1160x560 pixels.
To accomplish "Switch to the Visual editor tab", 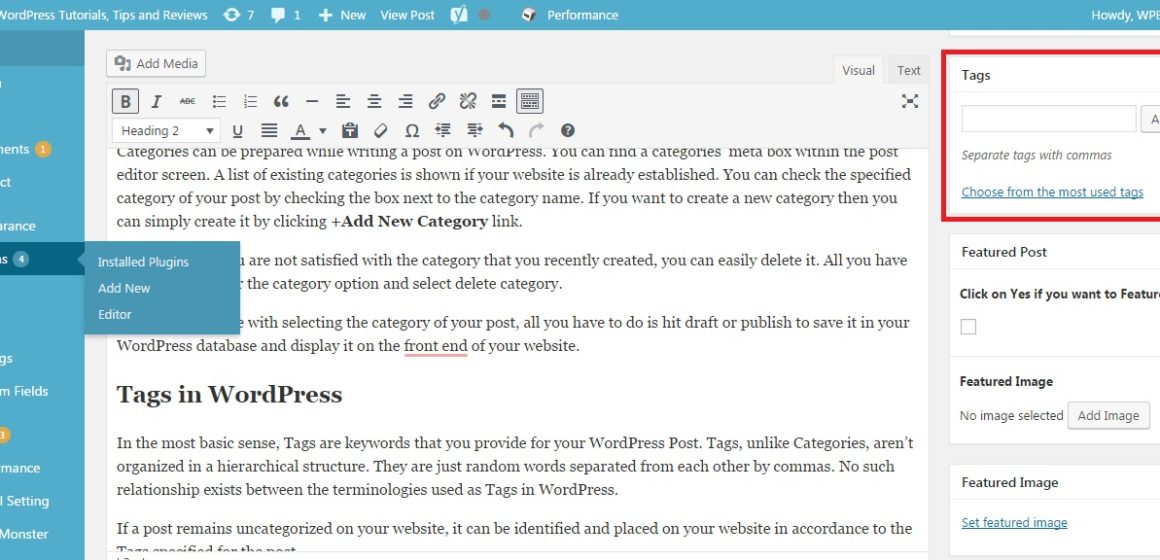I will tap(858, 70).
